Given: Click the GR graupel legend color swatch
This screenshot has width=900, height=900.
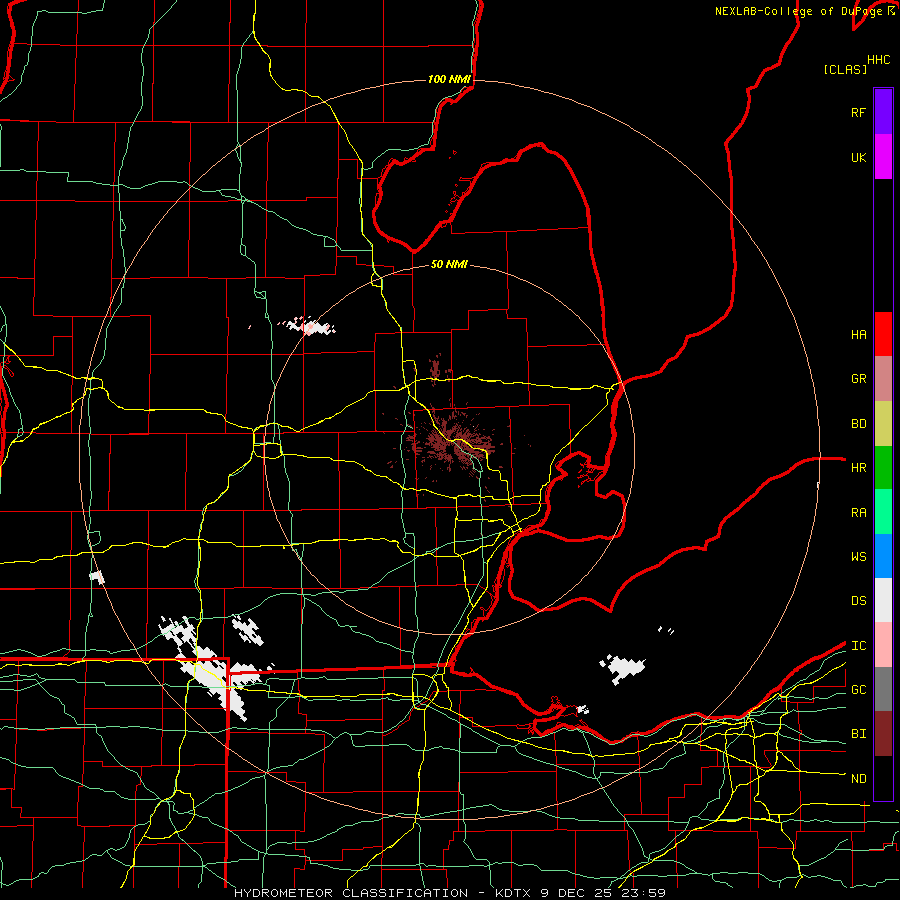Looking at the screenshot, I should click(x=883, y=378).
